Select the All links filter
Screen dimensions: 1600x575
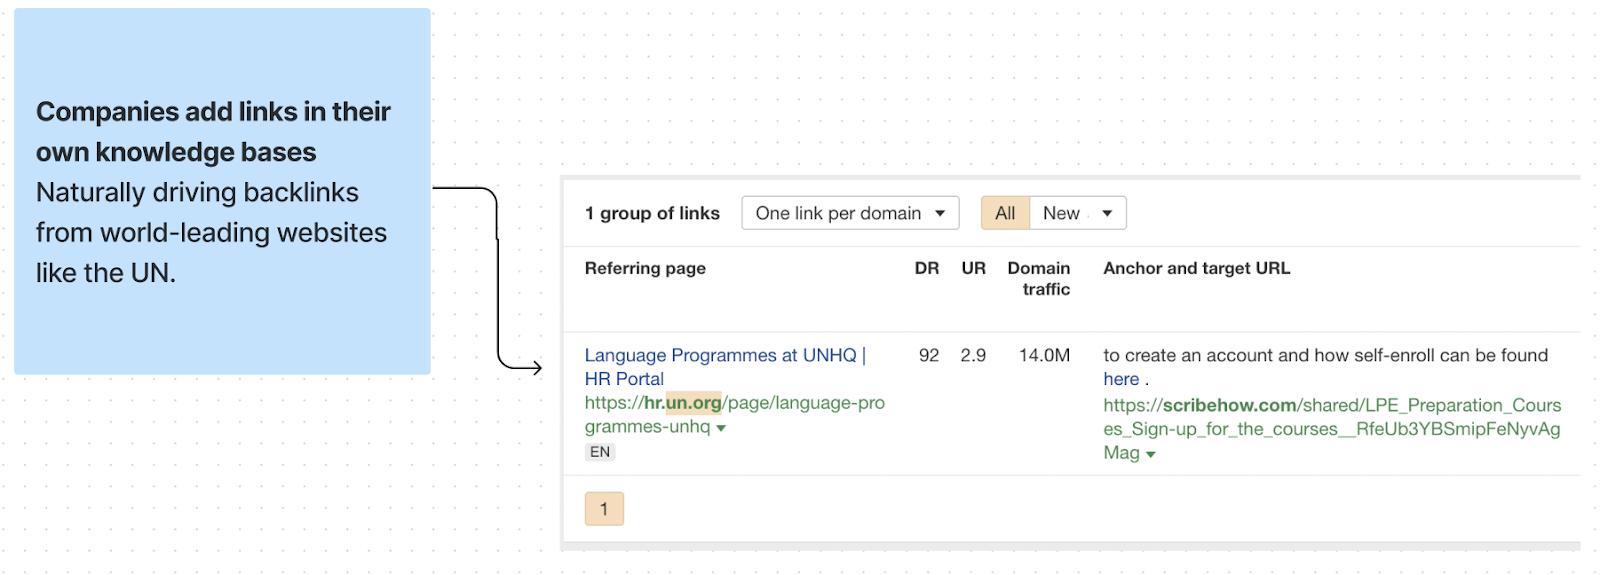click(1005, 213)
